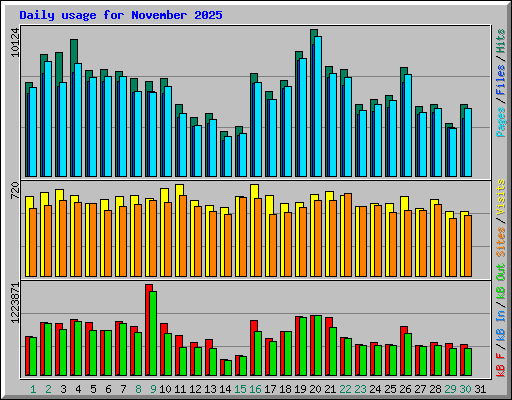Click the orange Sites bar for day 22
The height and width of the screenshot is (400, 512).
348,235
